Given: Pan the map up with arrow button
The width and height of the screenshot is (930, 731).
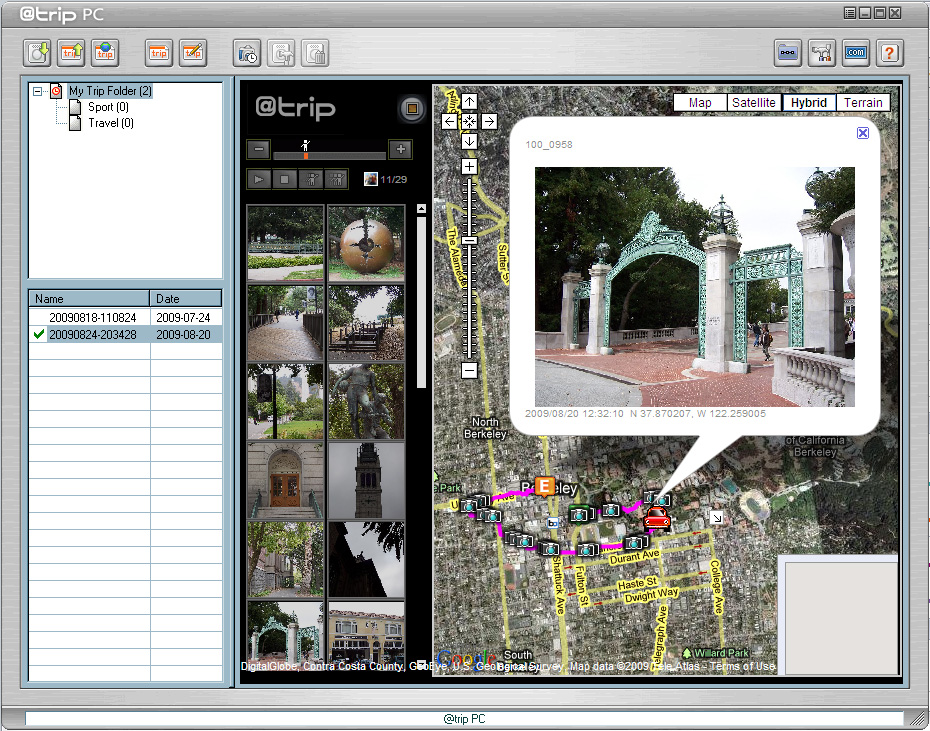Looking at the screenshot, I should [469, 101].
